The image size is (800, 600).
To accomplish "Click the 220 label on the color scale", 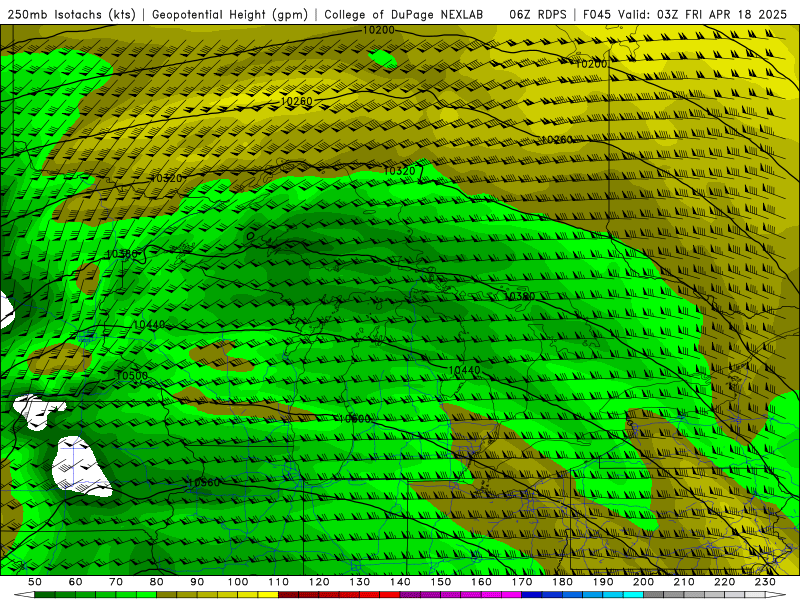I will (724, 582).
